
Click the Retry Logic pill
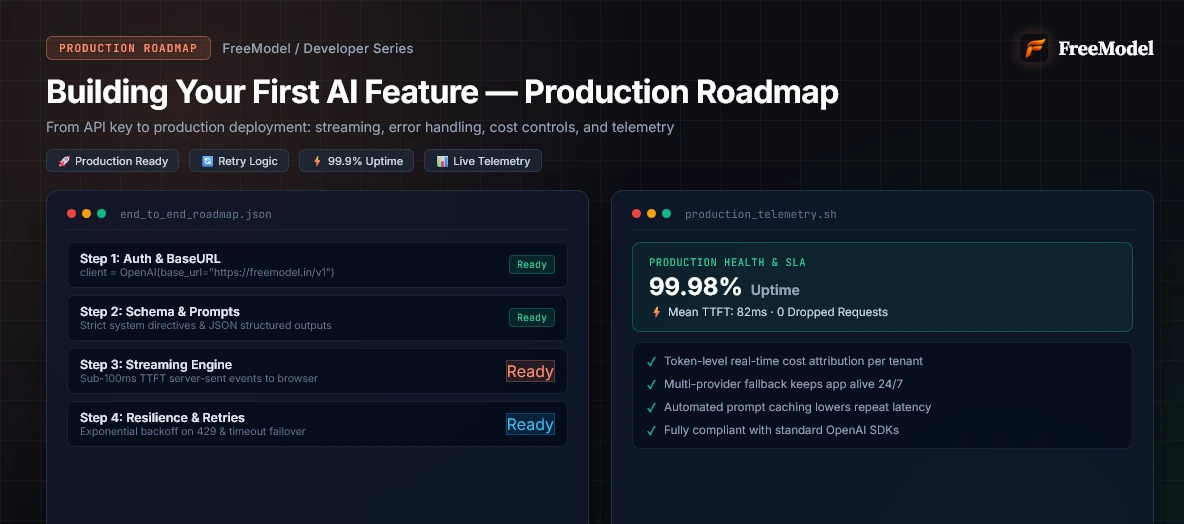pos(239,161)
